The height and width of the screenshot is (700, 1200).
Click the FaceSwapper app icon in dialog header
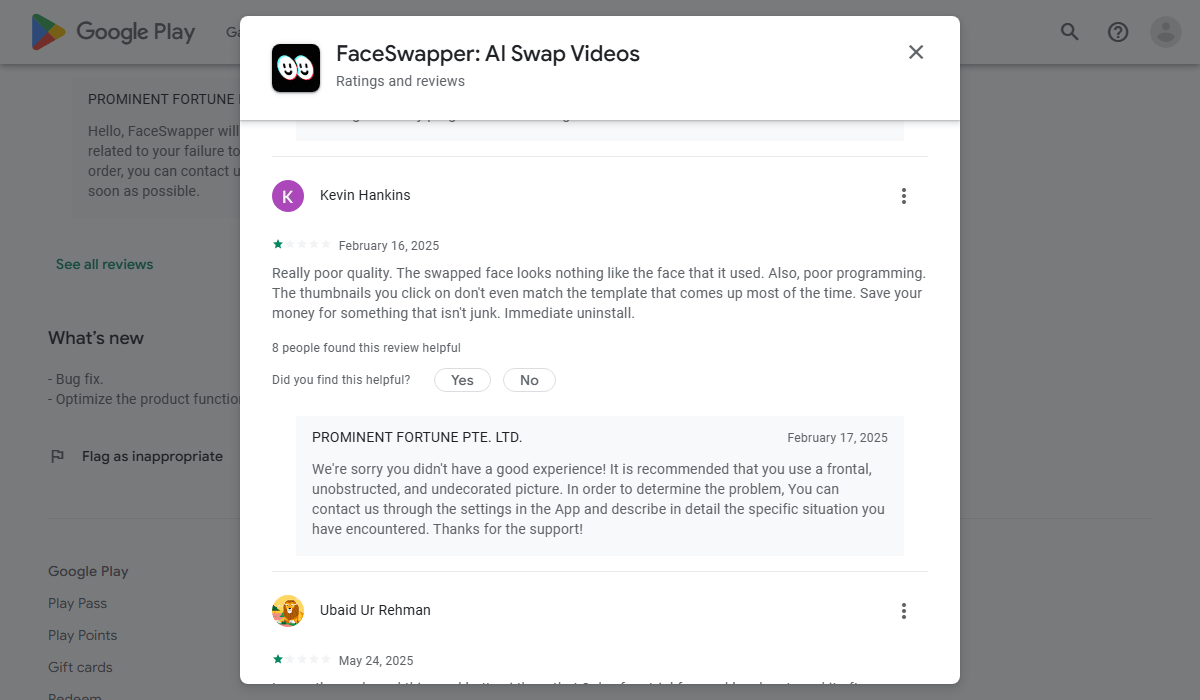click(x=296, y=68)
